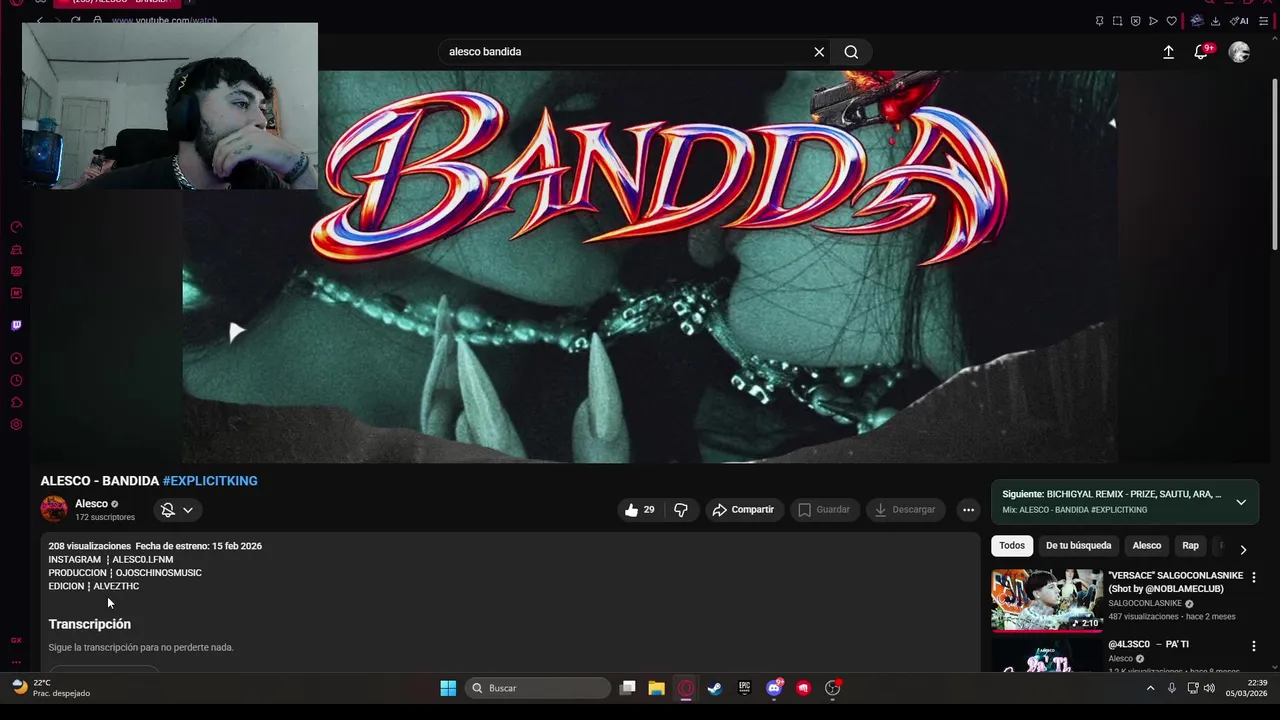Open the VERSACE SALGOCONLASNIKE video title
This screenshot has width=1280, height=720.
(x=1176, y=582)
